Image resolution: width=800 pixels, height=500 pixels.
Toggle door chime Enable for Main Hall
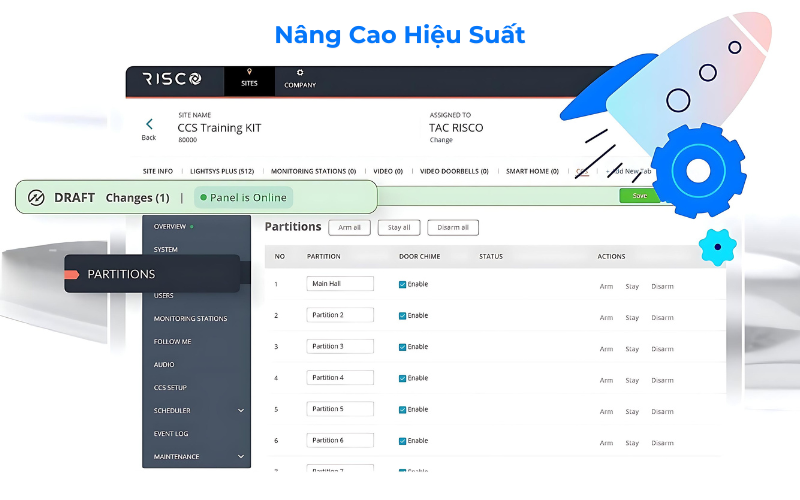tap(402, 285)
